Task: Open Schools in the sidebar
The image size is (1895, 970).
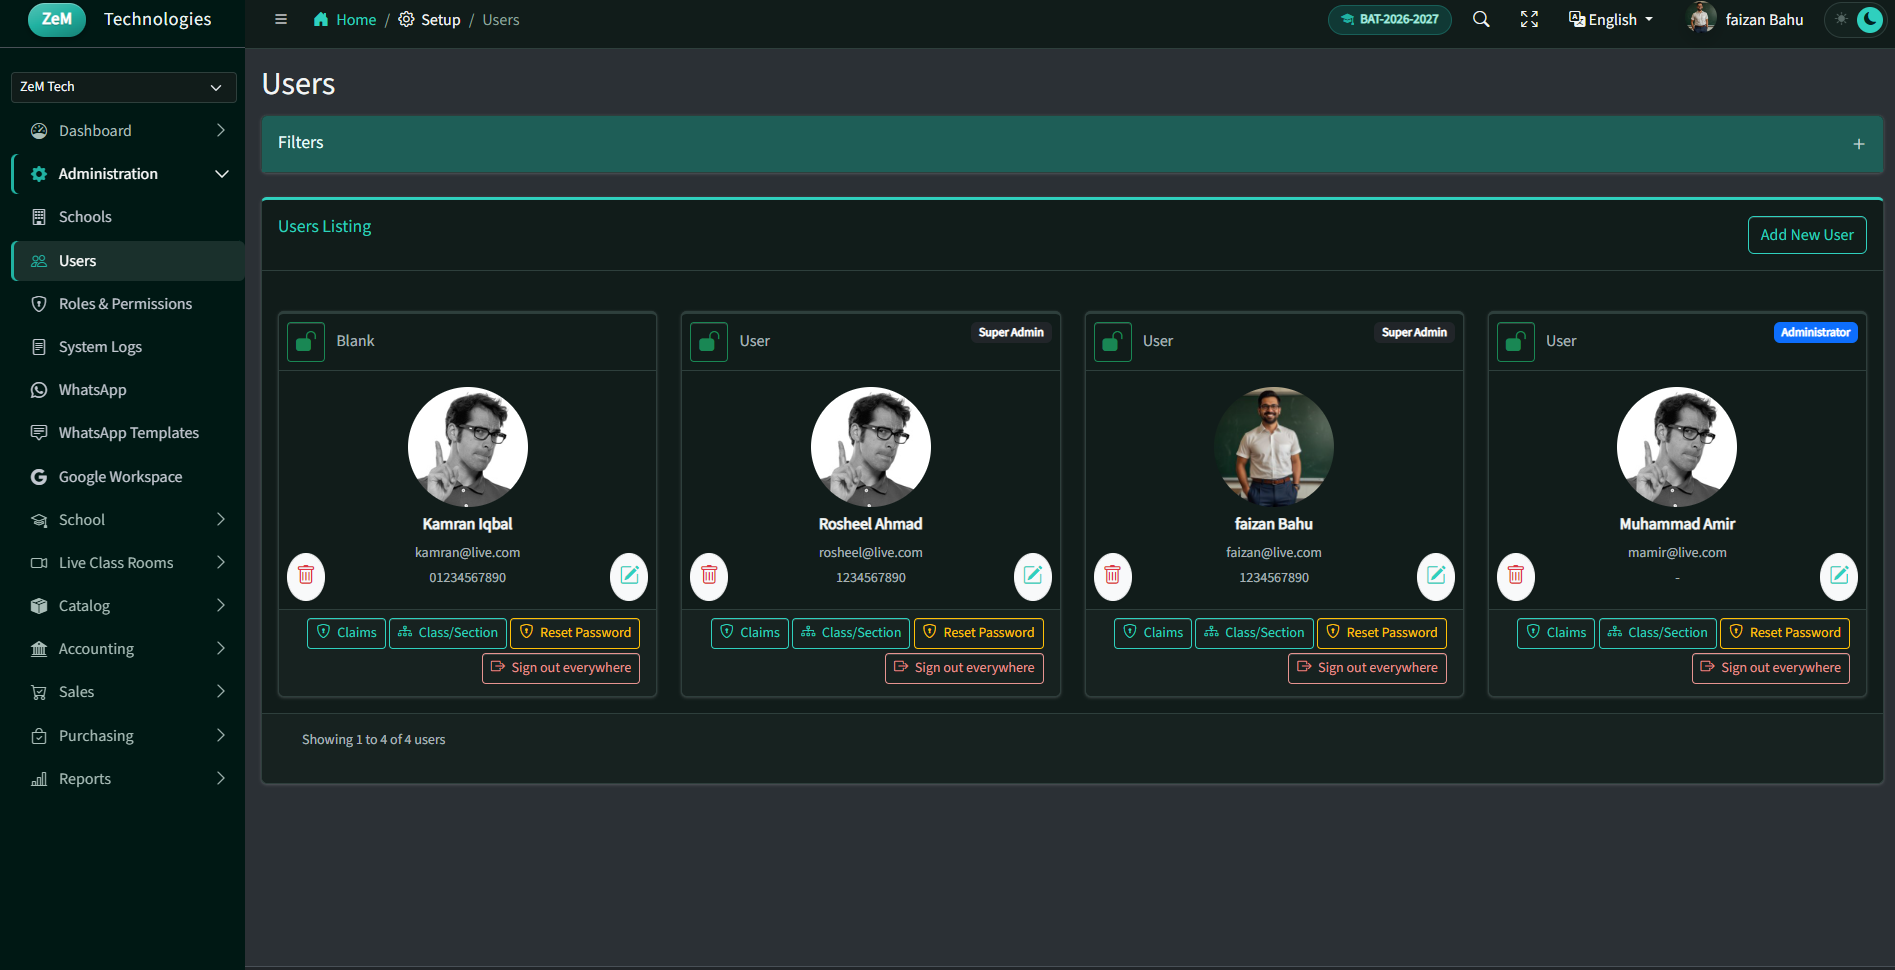Action: (128, 217)
